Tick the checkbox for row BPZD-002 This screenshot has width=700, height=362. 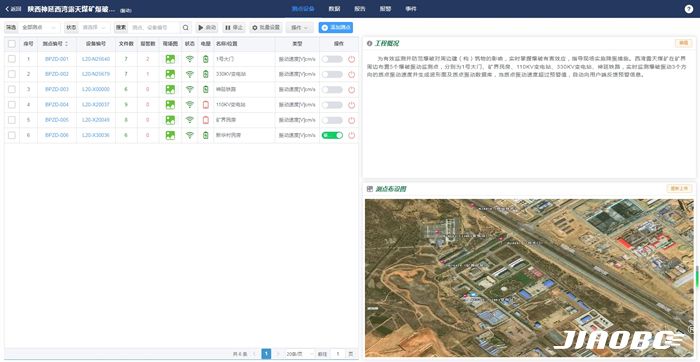point(12,74)
